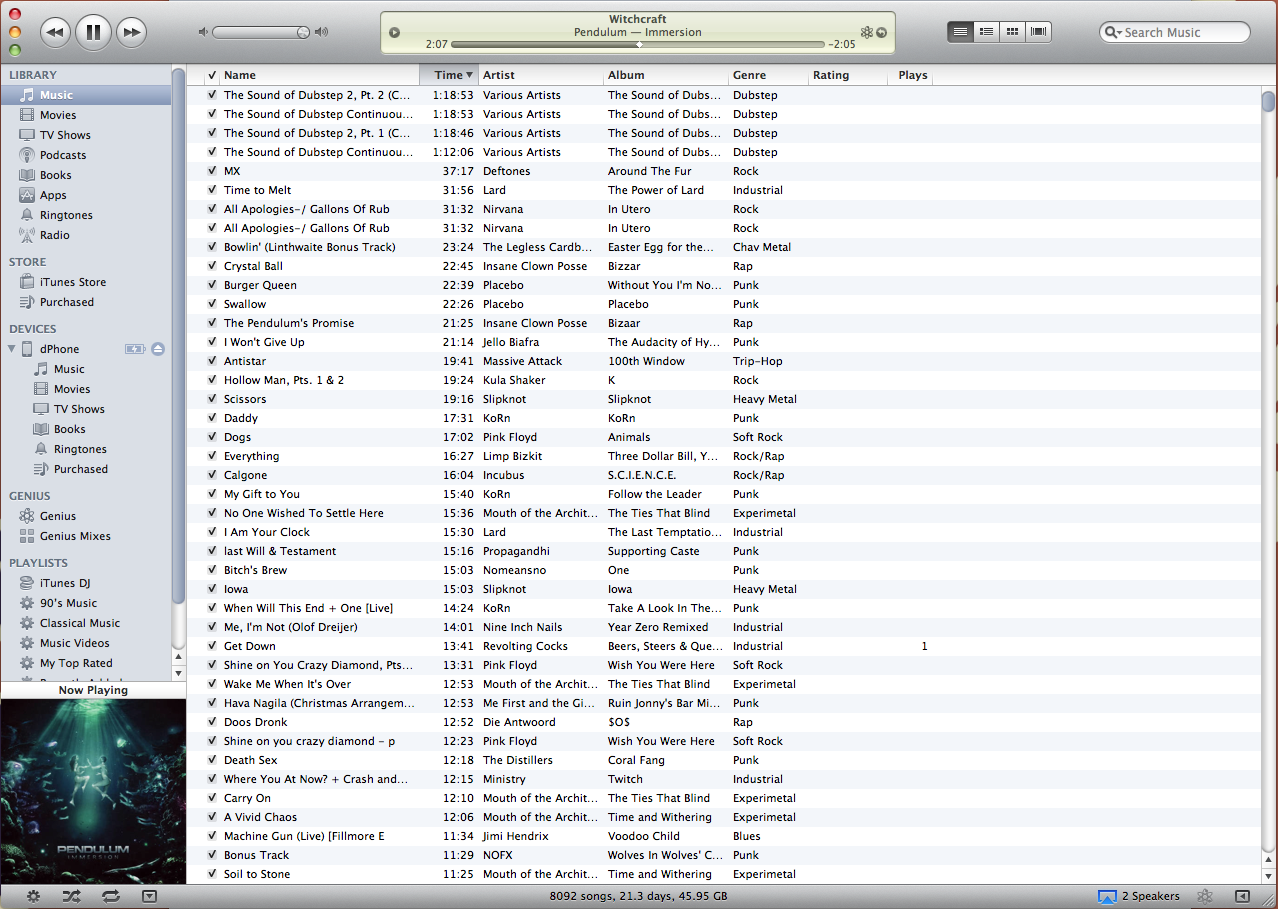This screenshot has width=1278, height=909.
Task: Uncheck the song MX
Action: 212,171
